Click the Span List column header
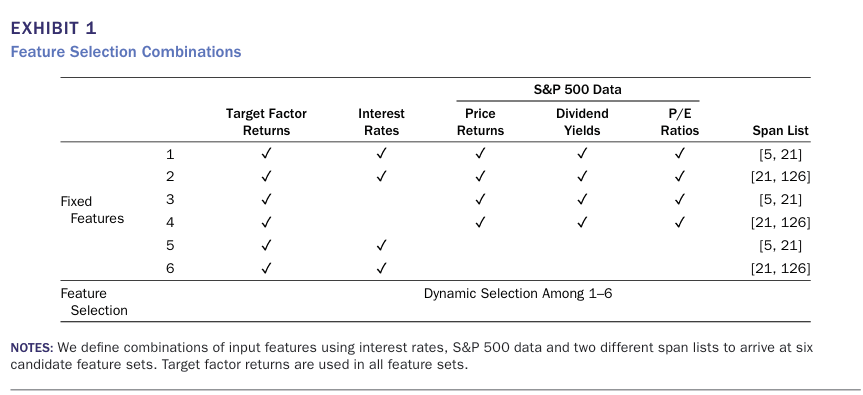This screenshot has width=863, height=395. (x=781, y=131)
